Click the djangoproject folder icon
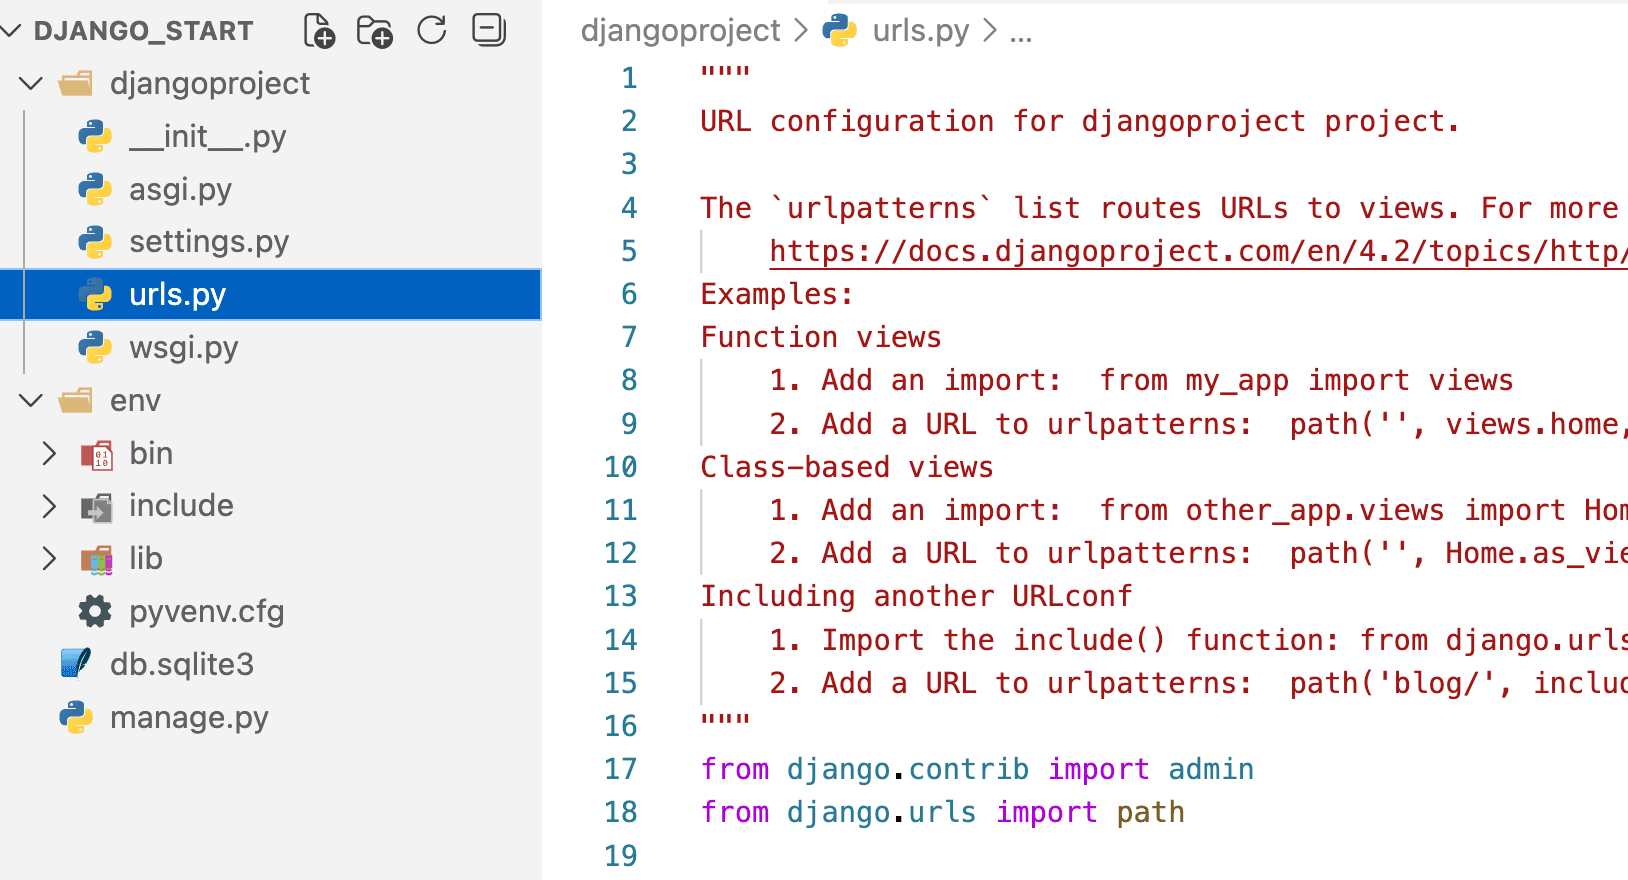This screenshot has width=1628, height=880. click(x=75, y=83)
